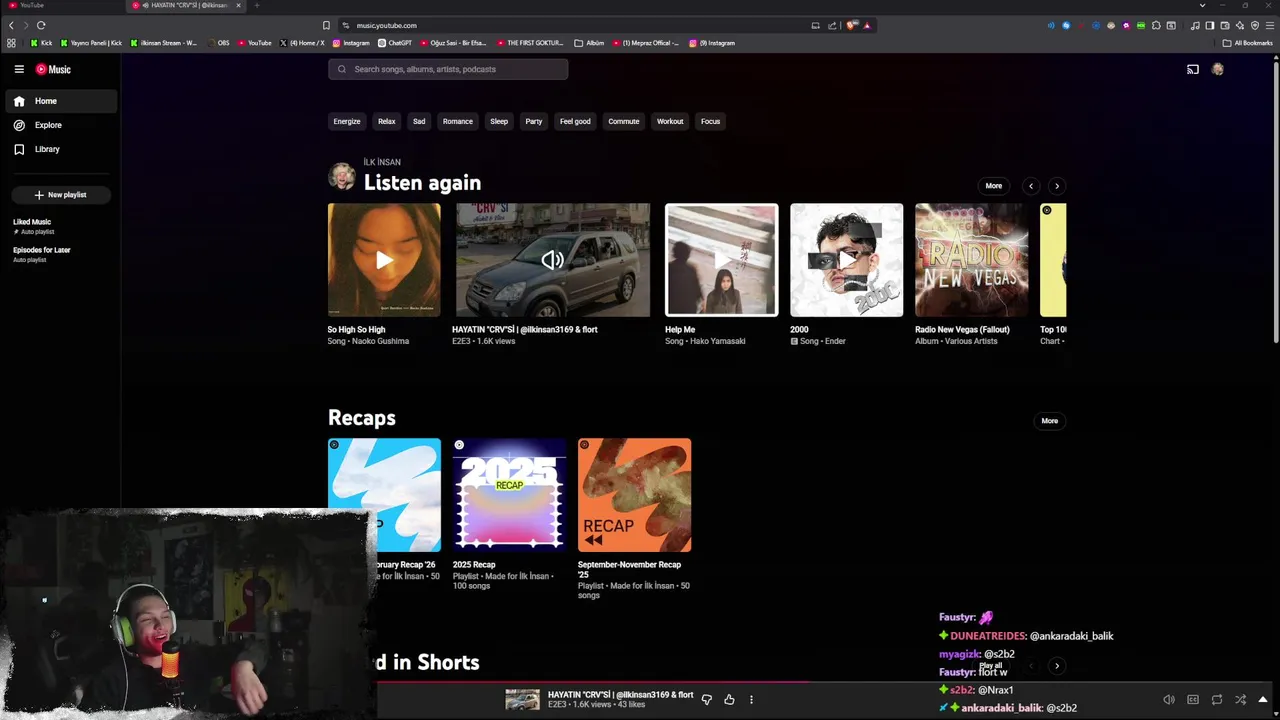Click the Listen again avatar image

(x=342, y=176)
